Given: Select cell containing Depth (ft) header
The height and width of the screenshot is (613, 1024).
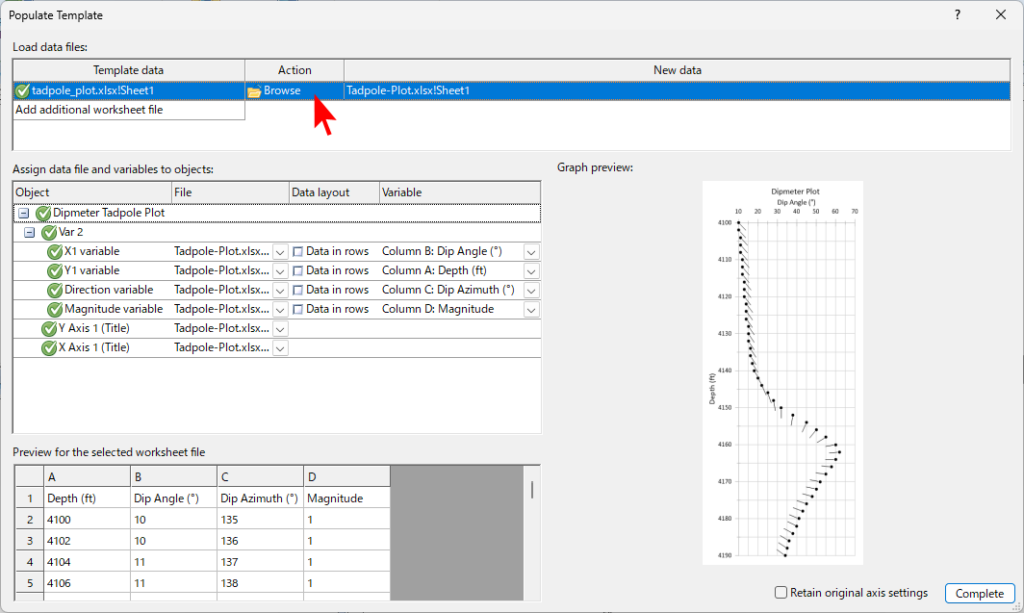Looking at the screenshot, I should (x=87, y=498).
